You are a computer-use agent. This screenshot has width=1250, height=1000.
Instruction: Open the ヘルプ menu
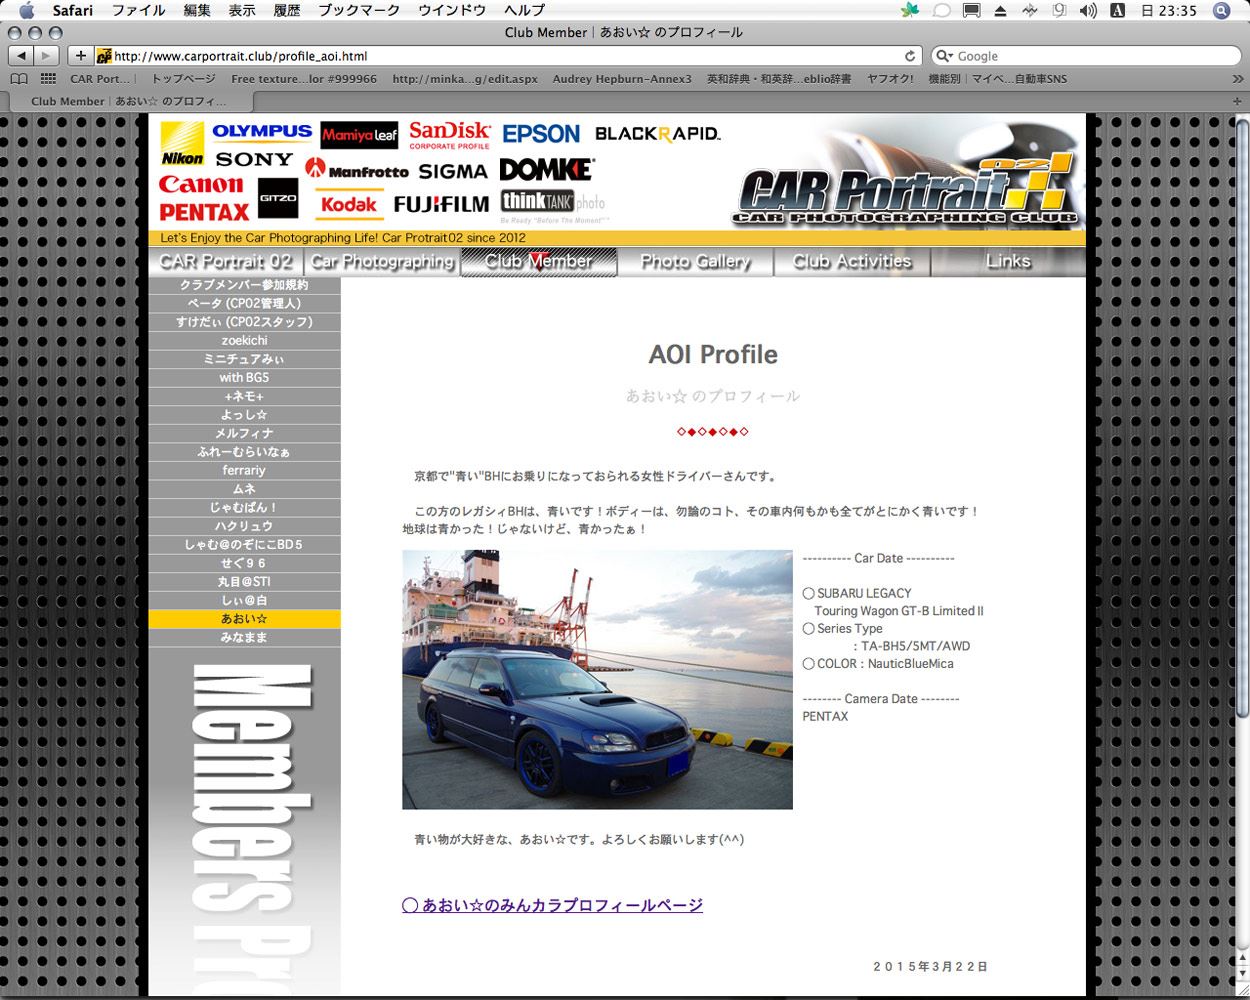coord(525,11)
